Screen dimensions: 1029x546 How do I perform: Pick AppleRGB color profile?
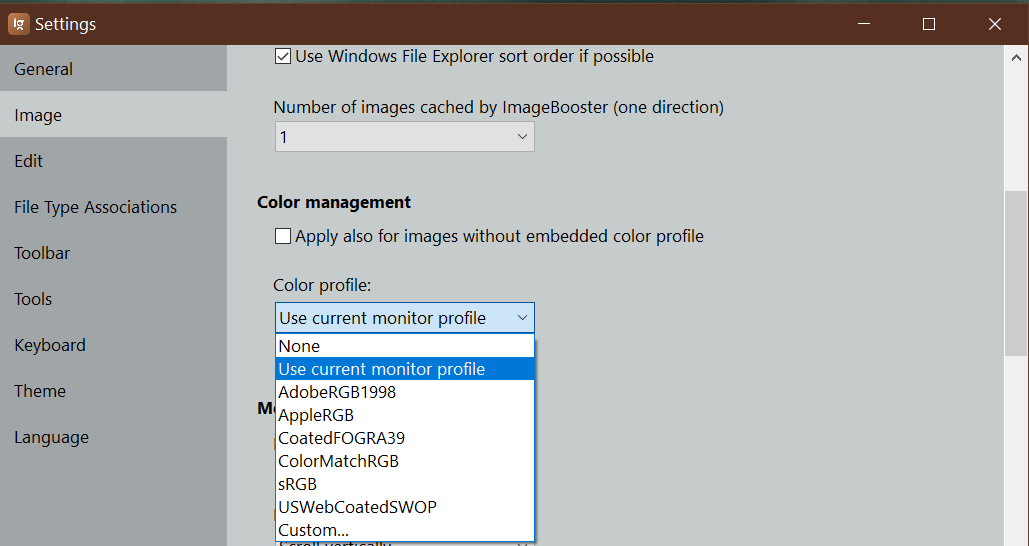tap(405, 415)
